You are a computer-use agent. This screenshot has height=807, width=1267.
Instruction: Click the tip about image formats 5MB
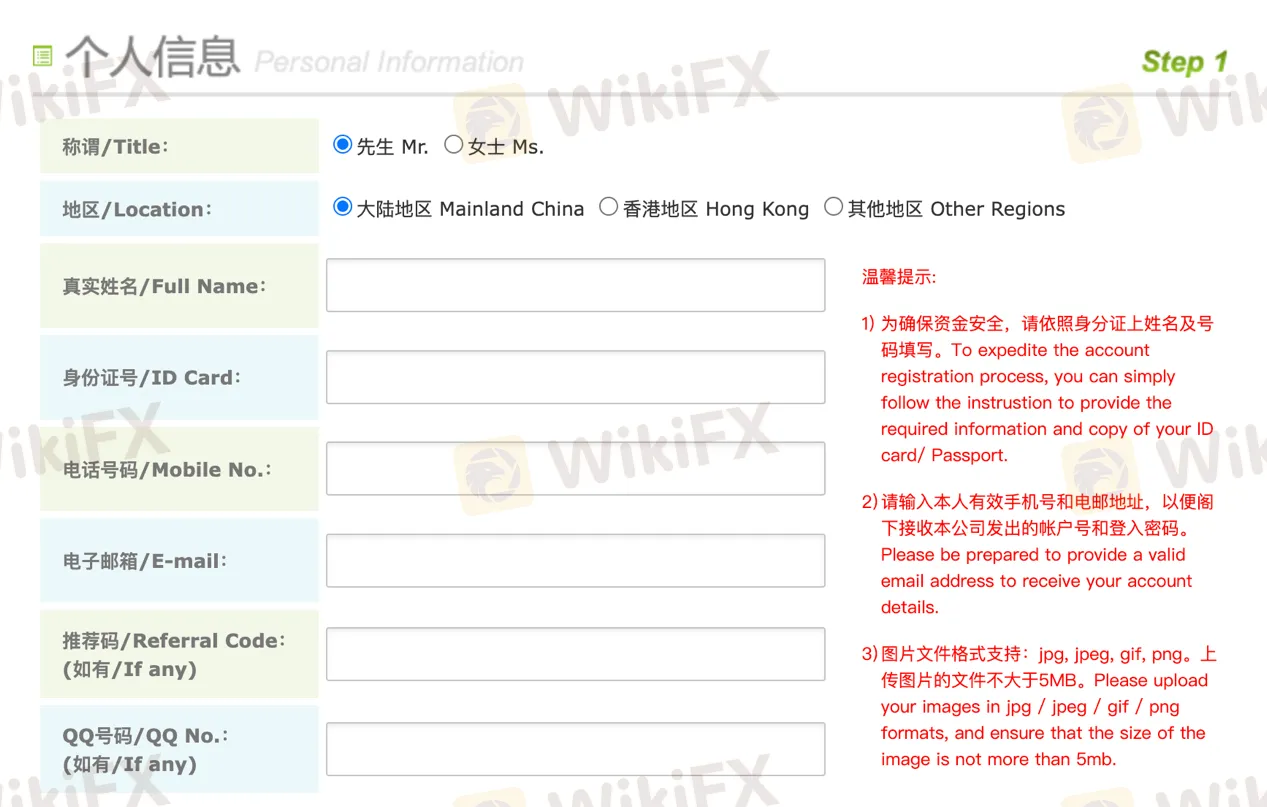pyautogui.click(x=1040, y=706)
